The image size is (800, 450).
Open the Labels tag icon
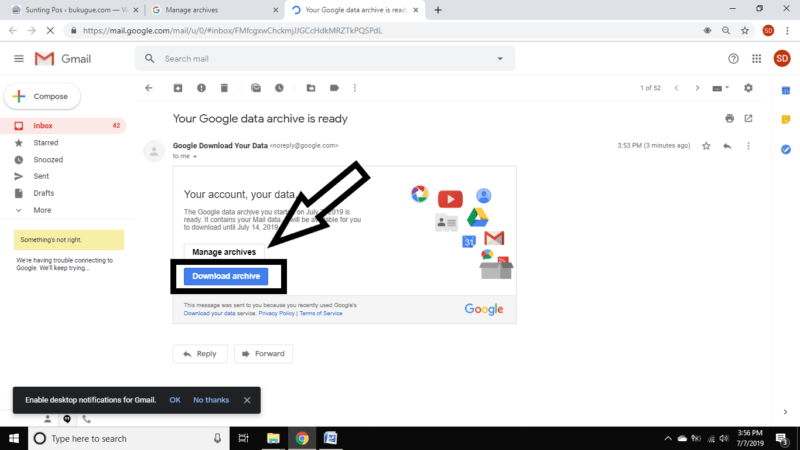(334, 88)
